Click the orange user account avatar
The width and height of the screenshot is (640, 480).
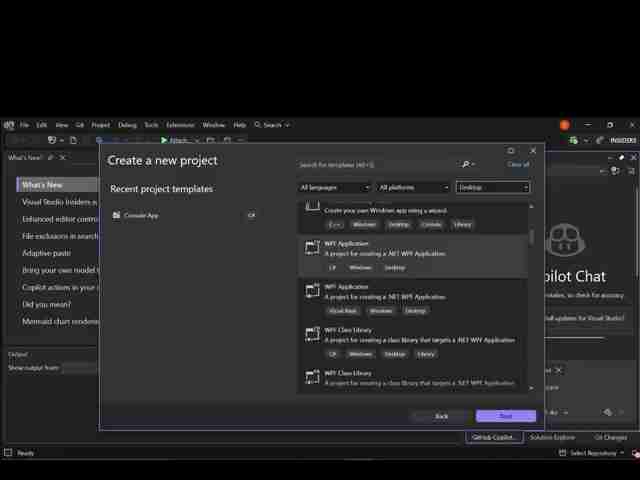564,125
